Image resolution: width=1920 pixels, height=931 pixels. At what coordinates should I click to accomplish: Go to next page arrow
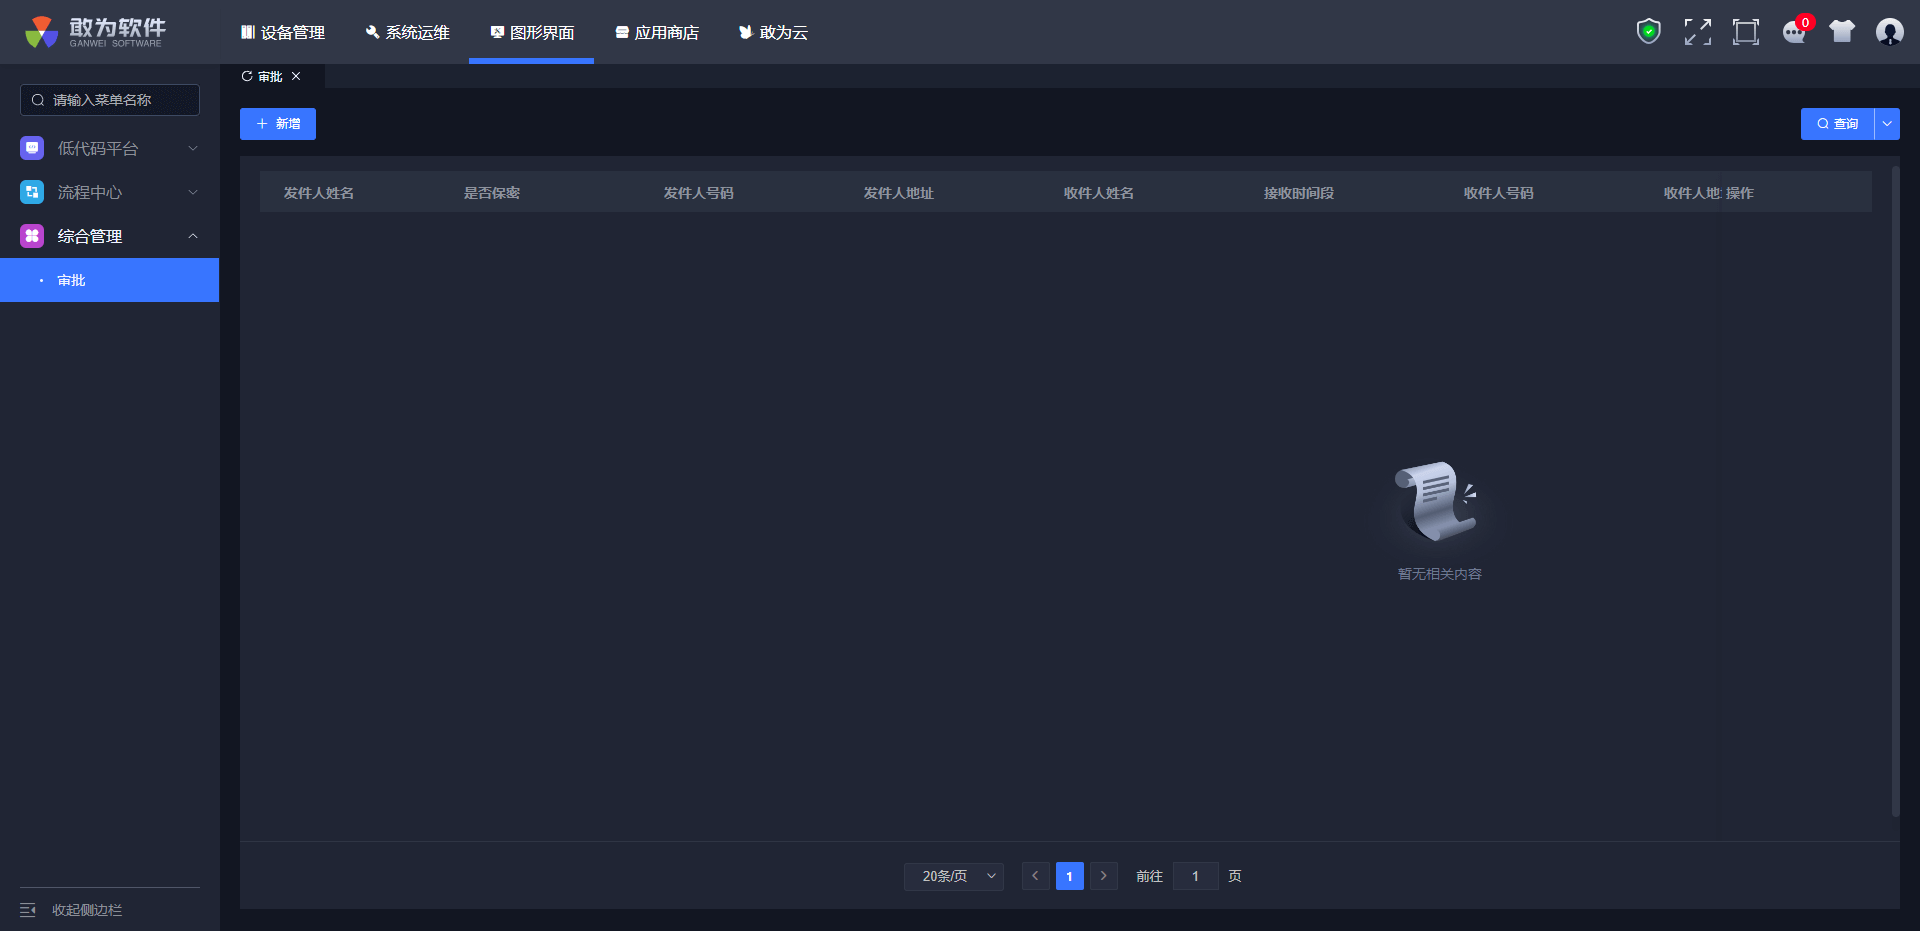tap(1104, 876)
